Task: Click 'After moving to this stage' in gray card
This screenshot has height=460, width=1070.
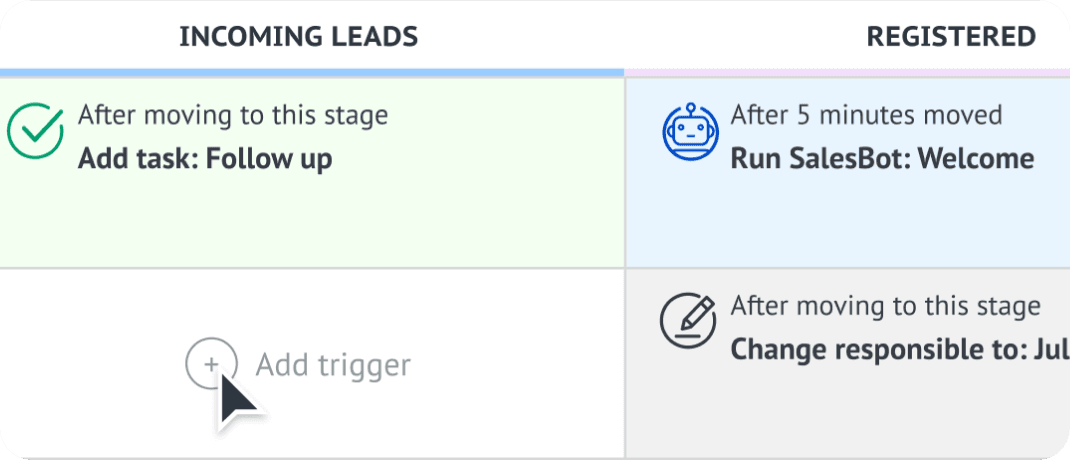Action: pos(886,306)
